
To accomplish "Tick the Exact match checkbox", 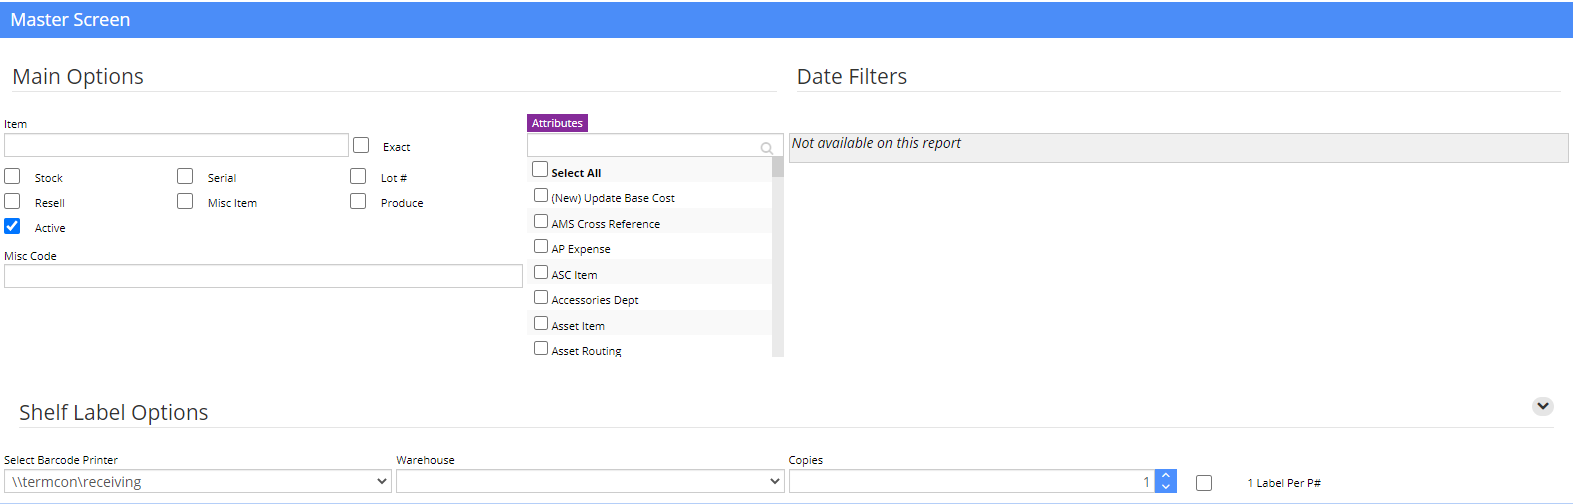I will (x=361, y=145).
